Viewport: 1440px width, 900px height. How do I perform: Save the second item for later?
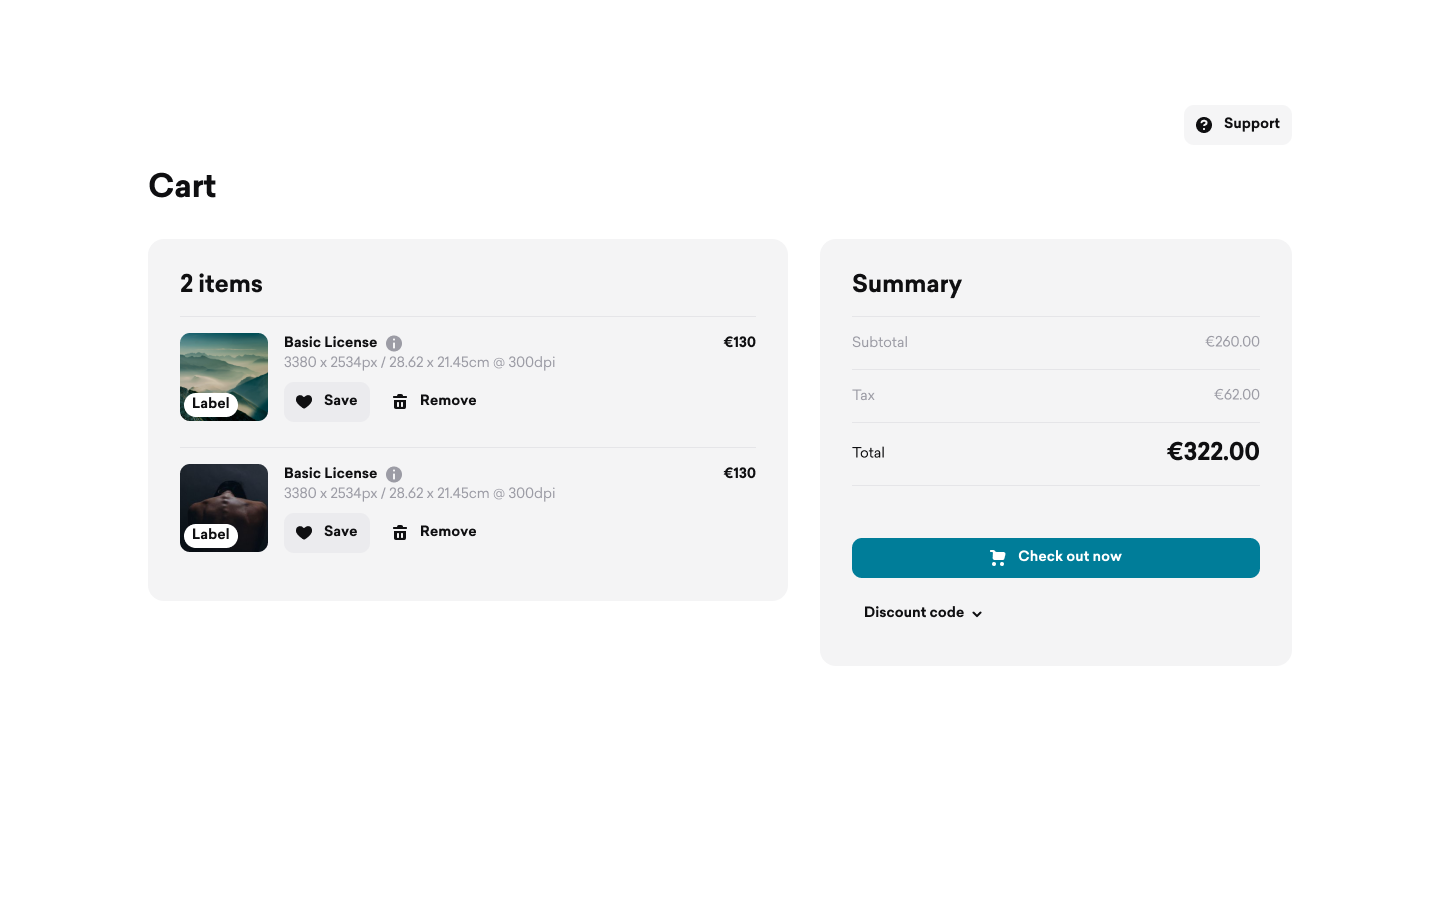327,533
